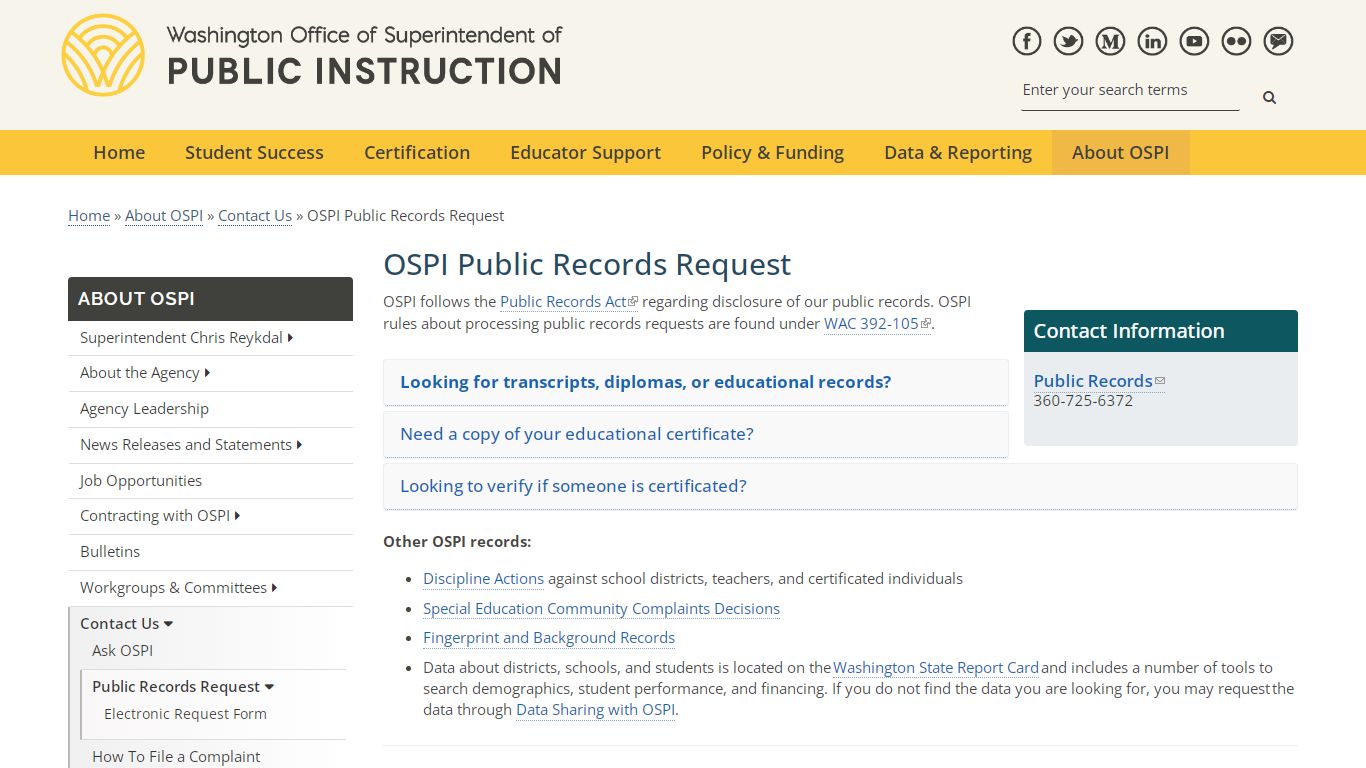Open the Flickr icon in header
Screen dimensions: 1366x768
(1236, 41)
